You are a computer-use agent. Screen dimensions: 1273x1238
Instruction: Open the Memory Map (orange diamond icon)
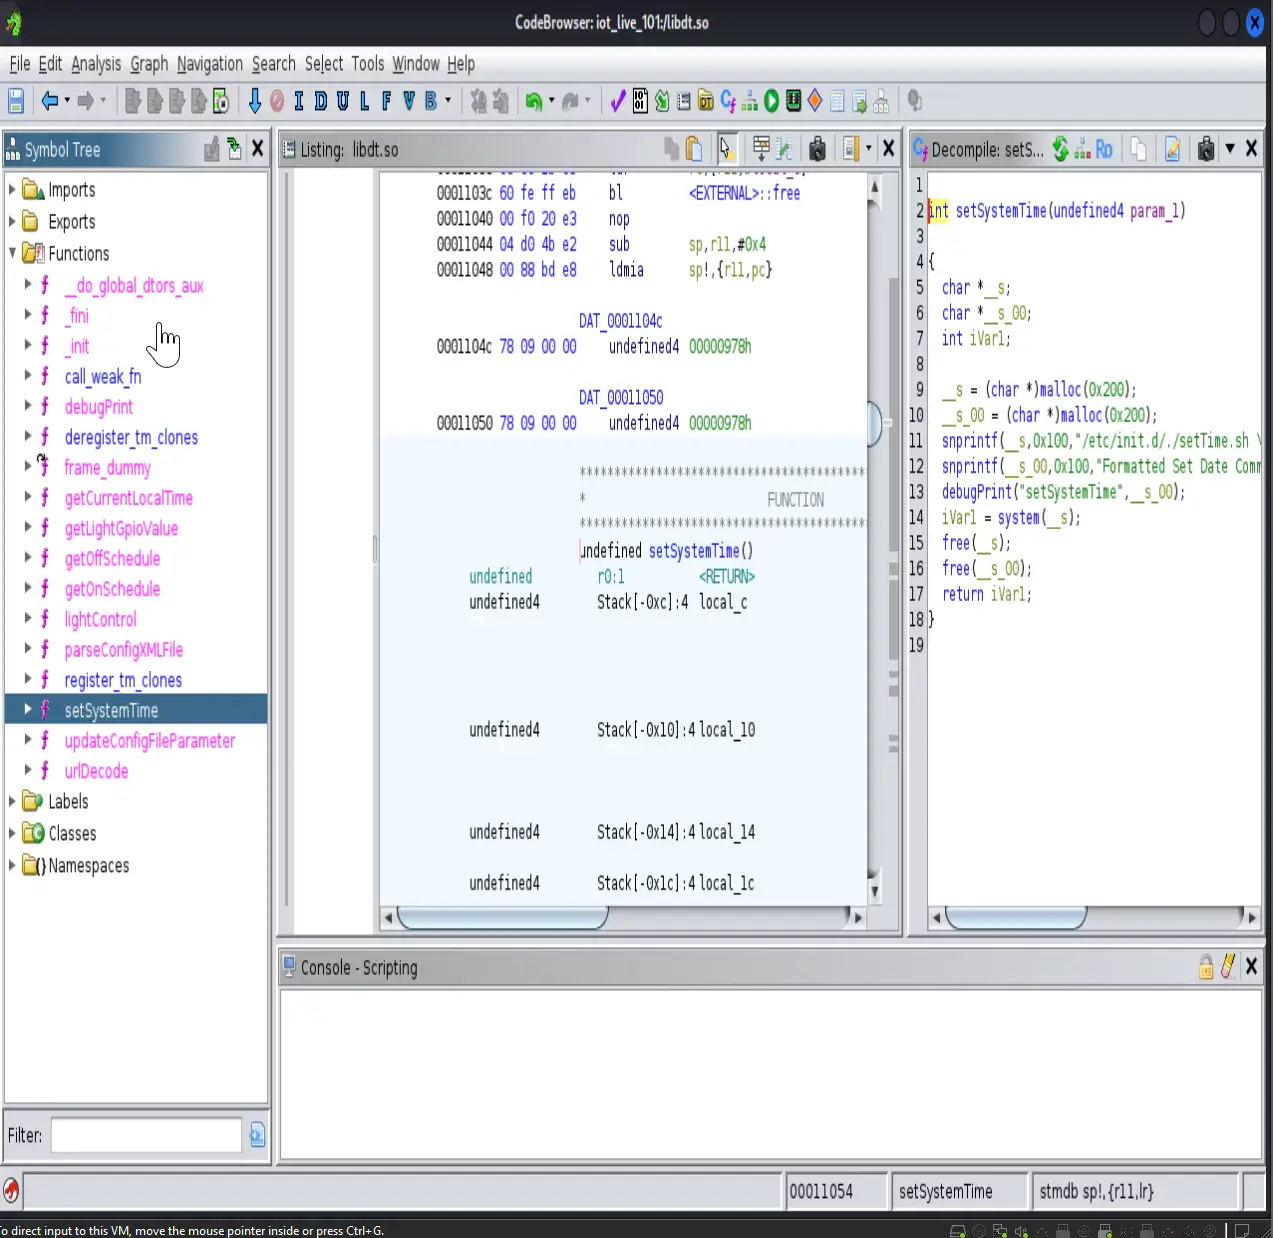pyautogui.click(x=813, y=100)
